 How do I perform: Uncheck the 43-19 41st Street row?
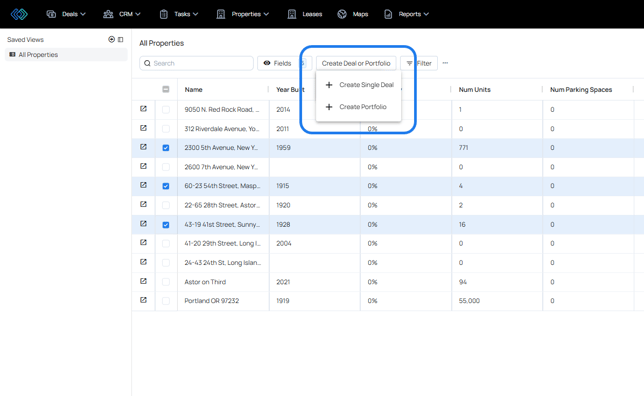click(x=166, y=225)
